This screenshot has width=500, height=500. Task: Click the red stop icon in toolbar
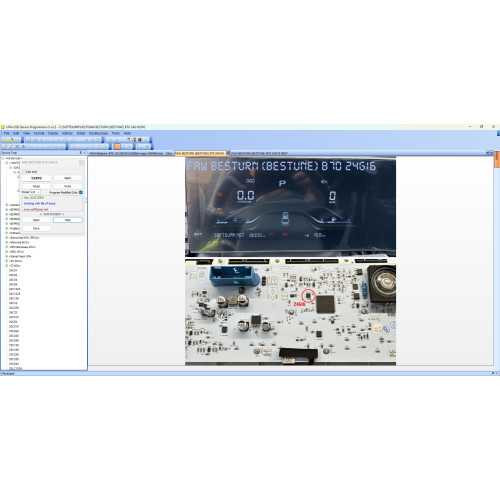pyautogui.click(x=140, y=140)
